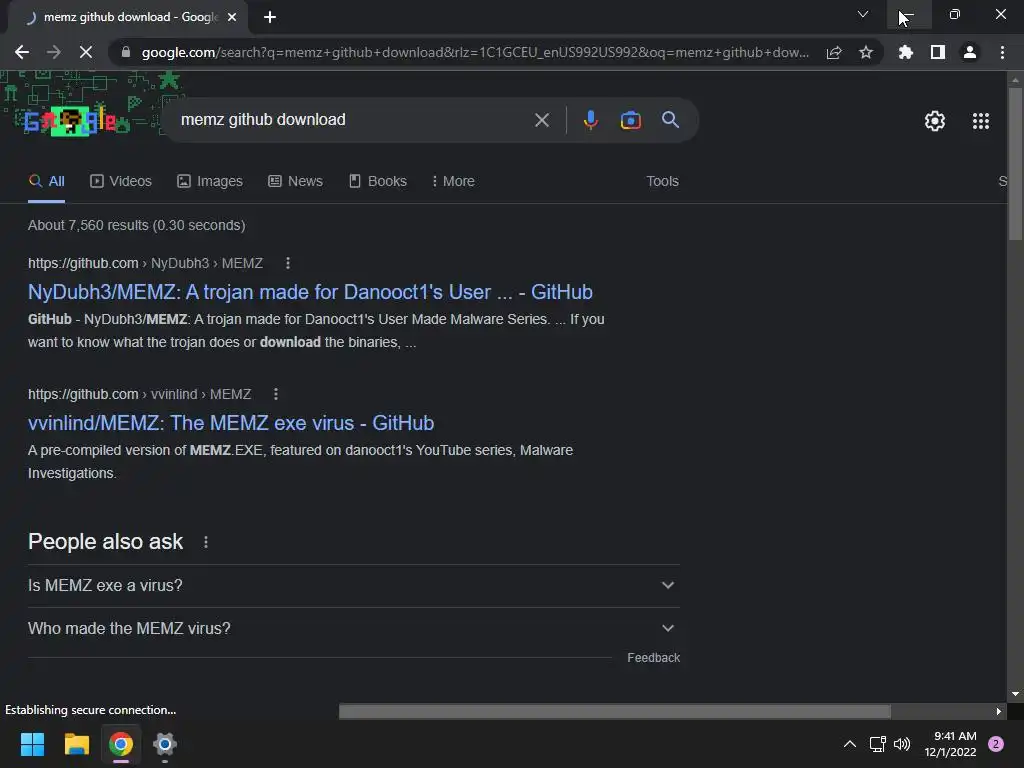
Task: Open a new browser tab
Action: (x=270, y=17)
